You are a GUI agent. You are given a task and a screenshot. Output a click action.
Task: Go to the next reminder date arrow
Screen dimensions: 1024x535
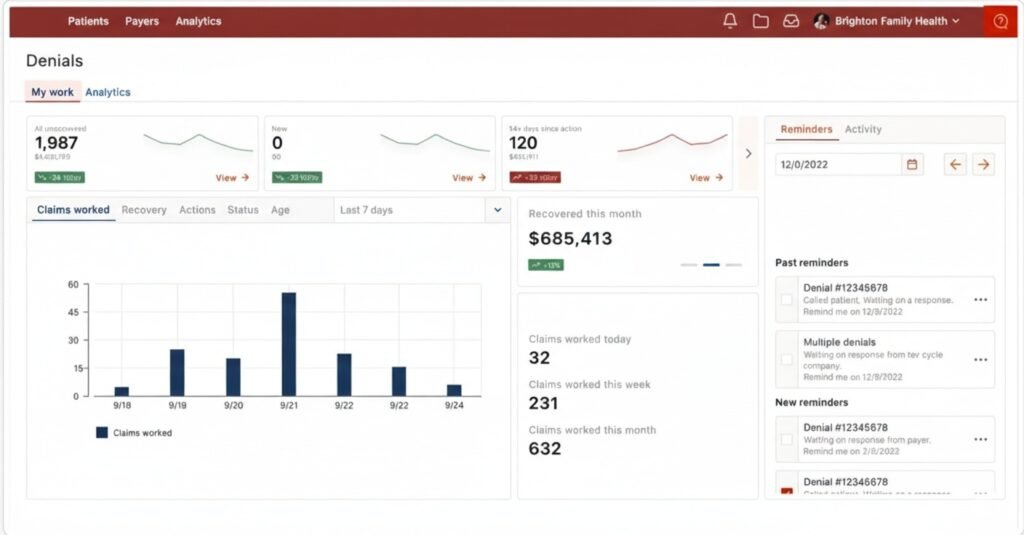click(984, 164)
